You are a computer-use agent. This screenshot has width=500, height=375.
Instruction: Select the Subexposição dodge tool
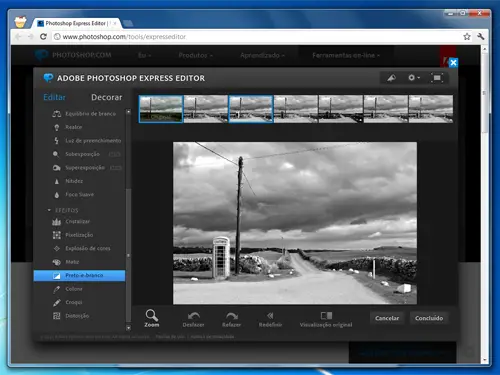click(76, 154)
